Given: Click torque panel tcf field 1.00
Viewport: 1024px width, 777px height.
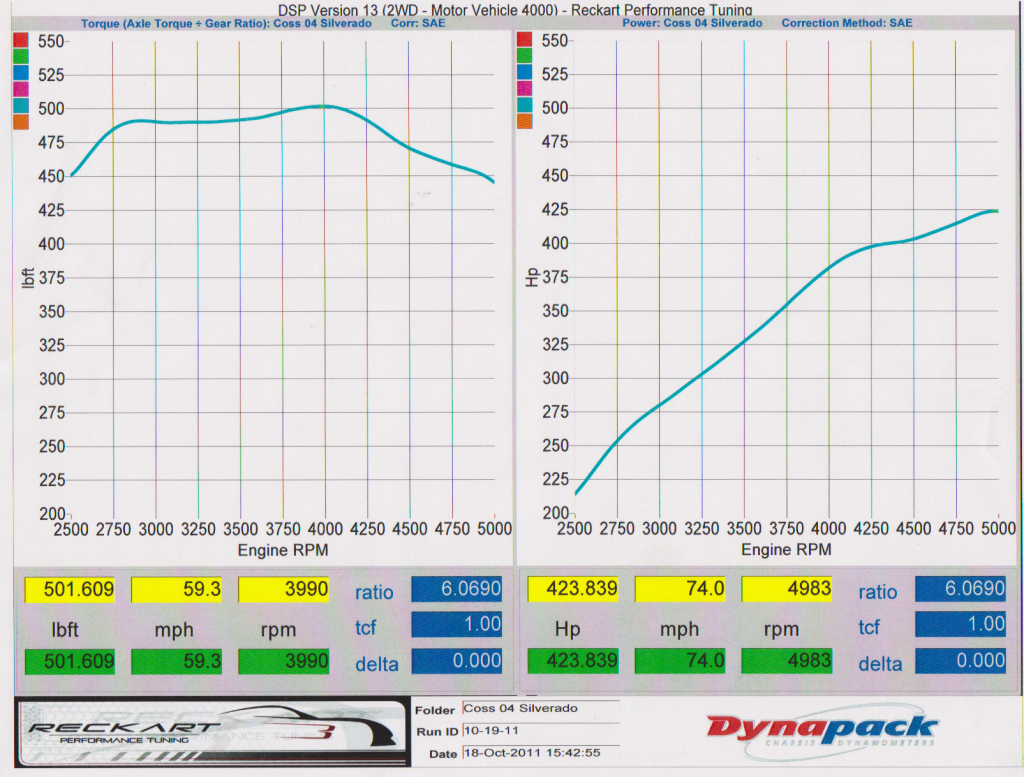Looking at the screenshot, I should pyautogui.click(x=456, y=625).
